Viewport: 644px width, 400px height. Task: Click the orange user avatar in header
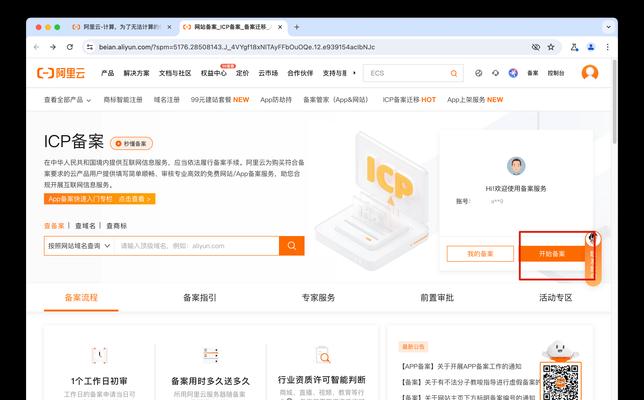click(x=590, y=73)
